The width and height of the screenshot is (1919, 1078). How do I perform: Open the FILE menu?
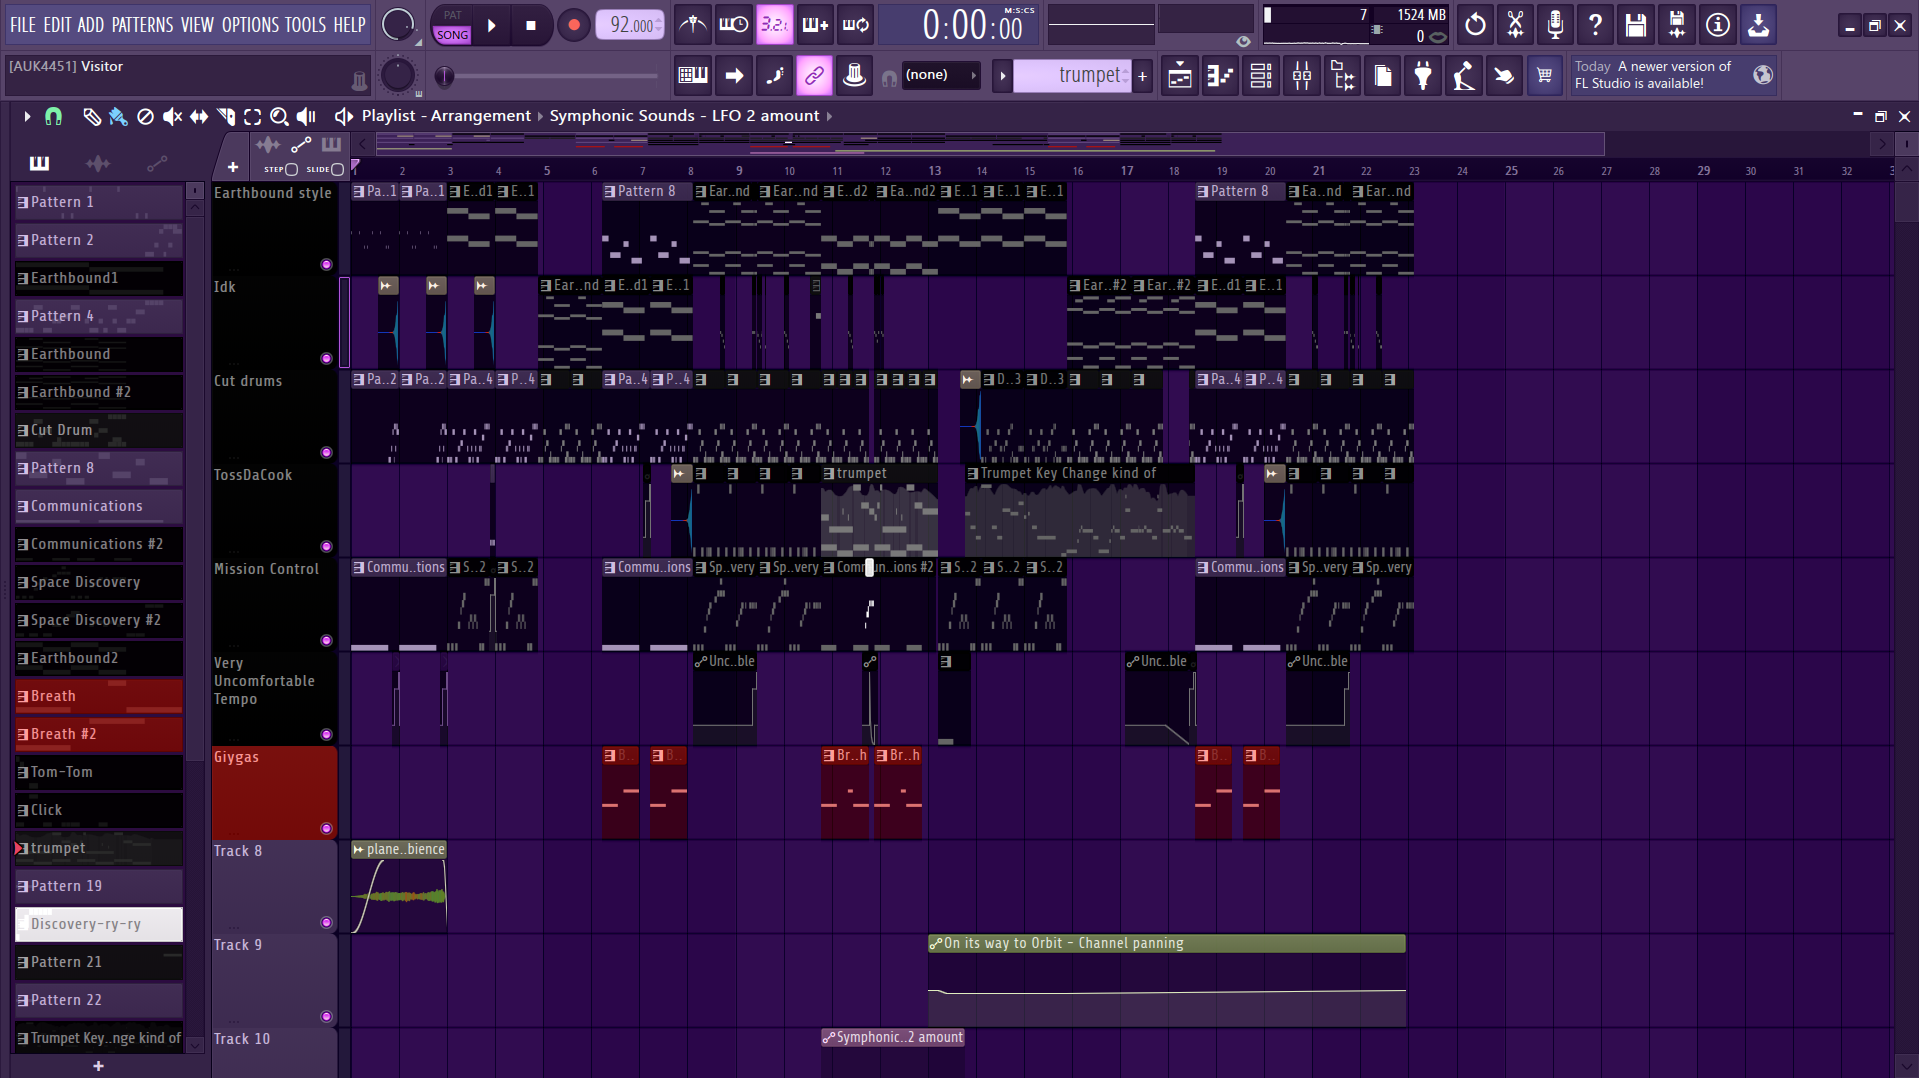click(x=22, y=25)
